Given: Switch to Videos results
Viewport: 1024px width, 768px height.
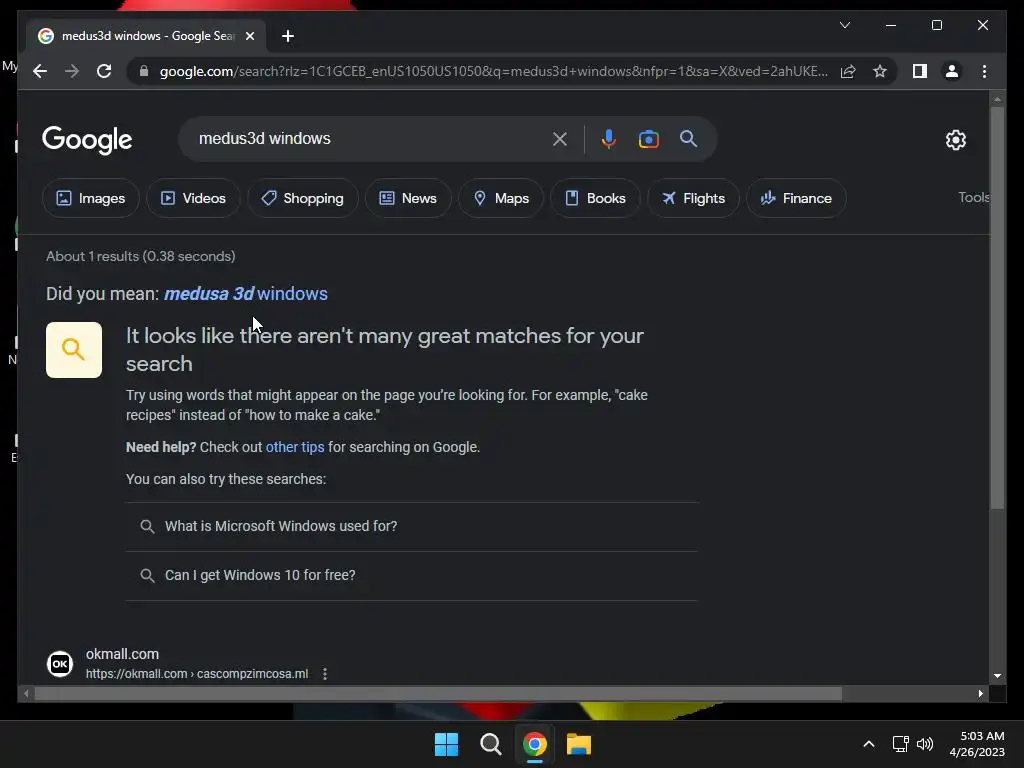Looking at the screenshot, I should point(193,198).
